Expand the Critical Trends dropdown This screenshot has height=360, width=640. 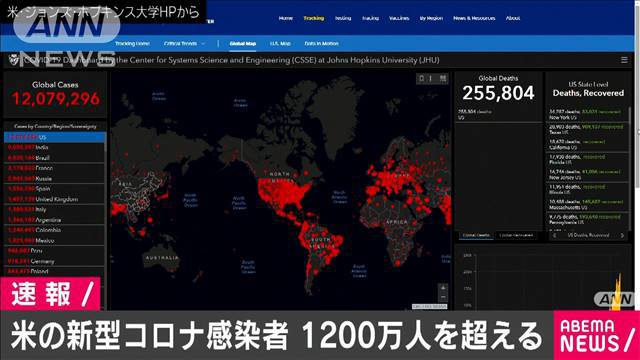click(184, 43)
